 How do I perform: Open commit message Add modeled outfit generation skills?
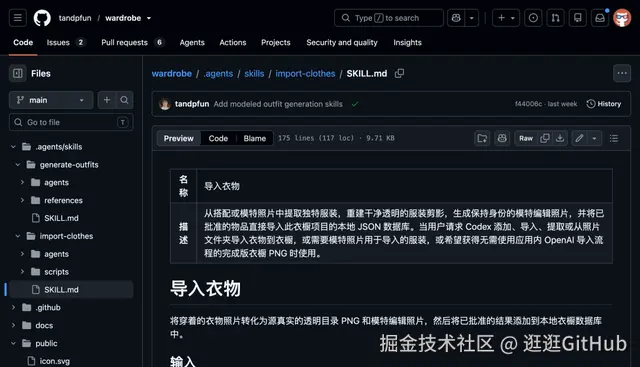click(278, 104)
